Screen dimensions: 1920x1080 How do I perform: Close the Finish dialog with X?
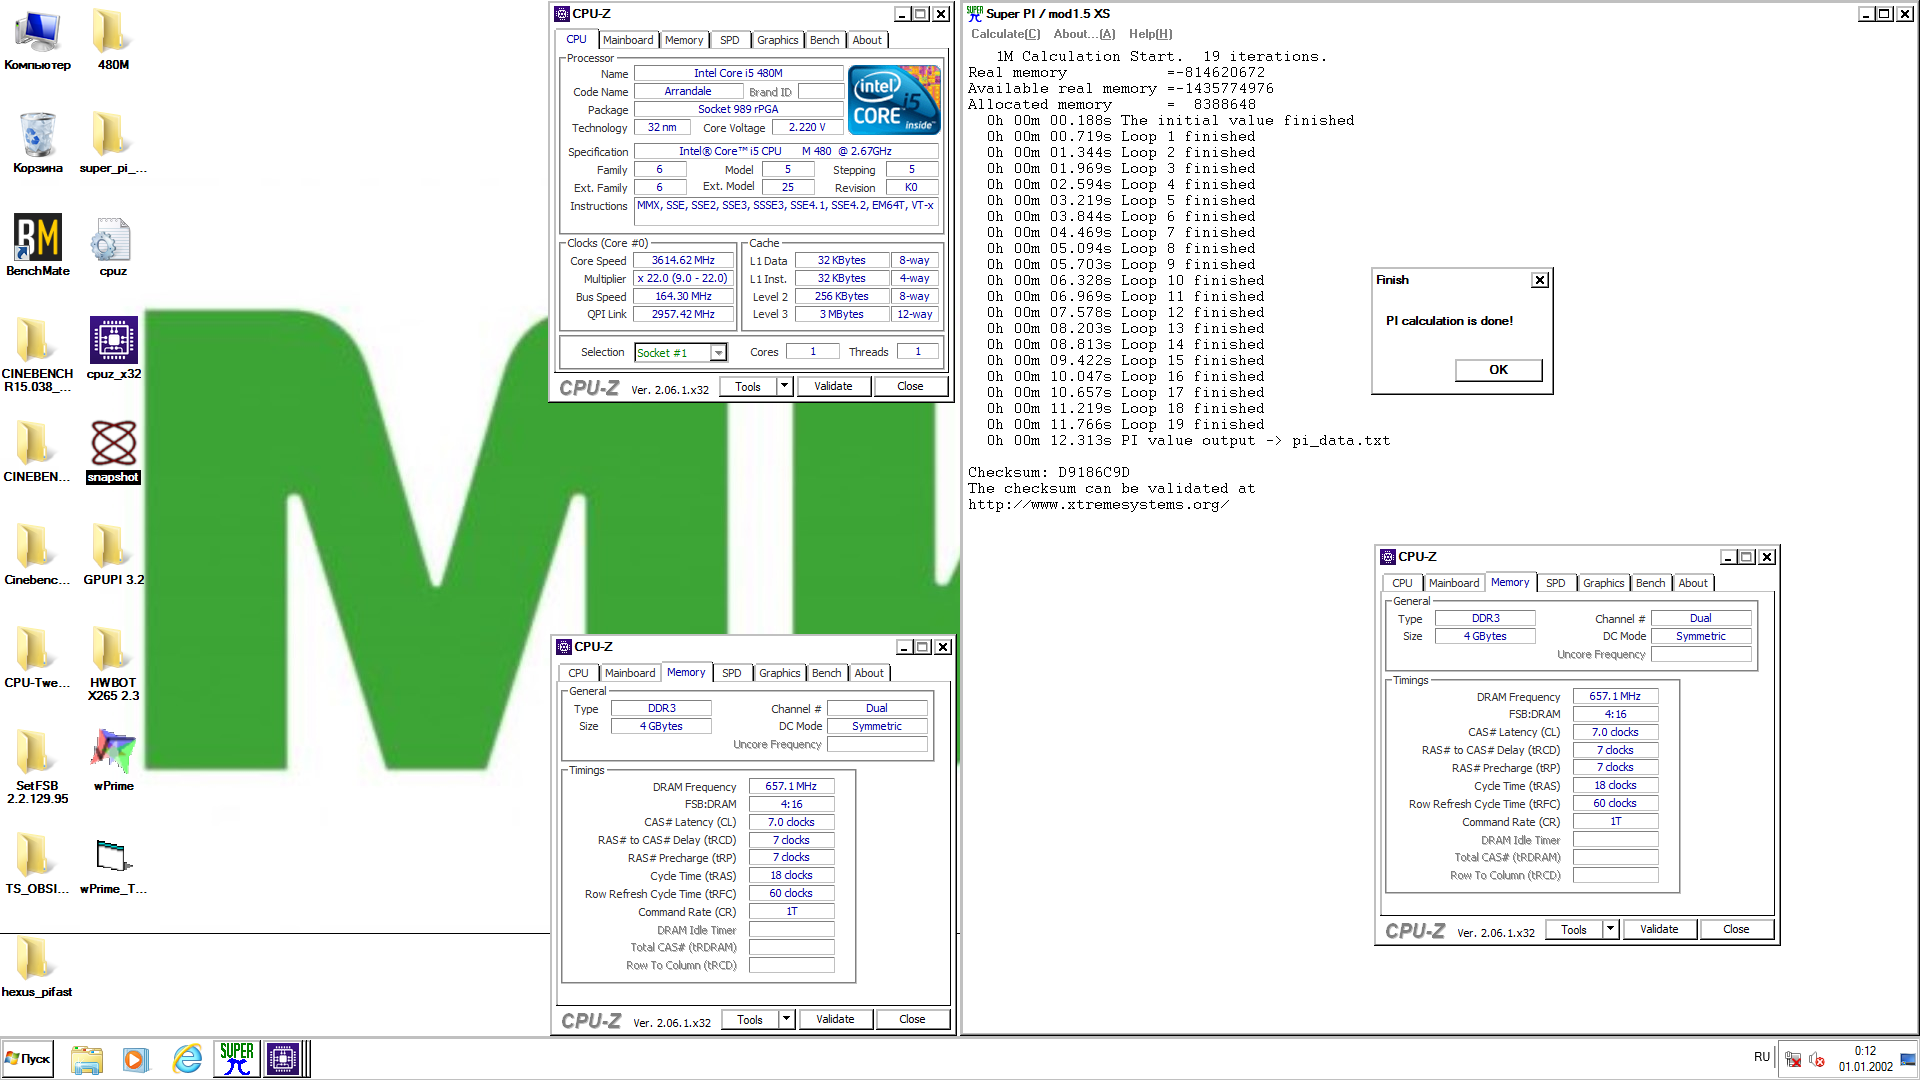[1540, 280]
